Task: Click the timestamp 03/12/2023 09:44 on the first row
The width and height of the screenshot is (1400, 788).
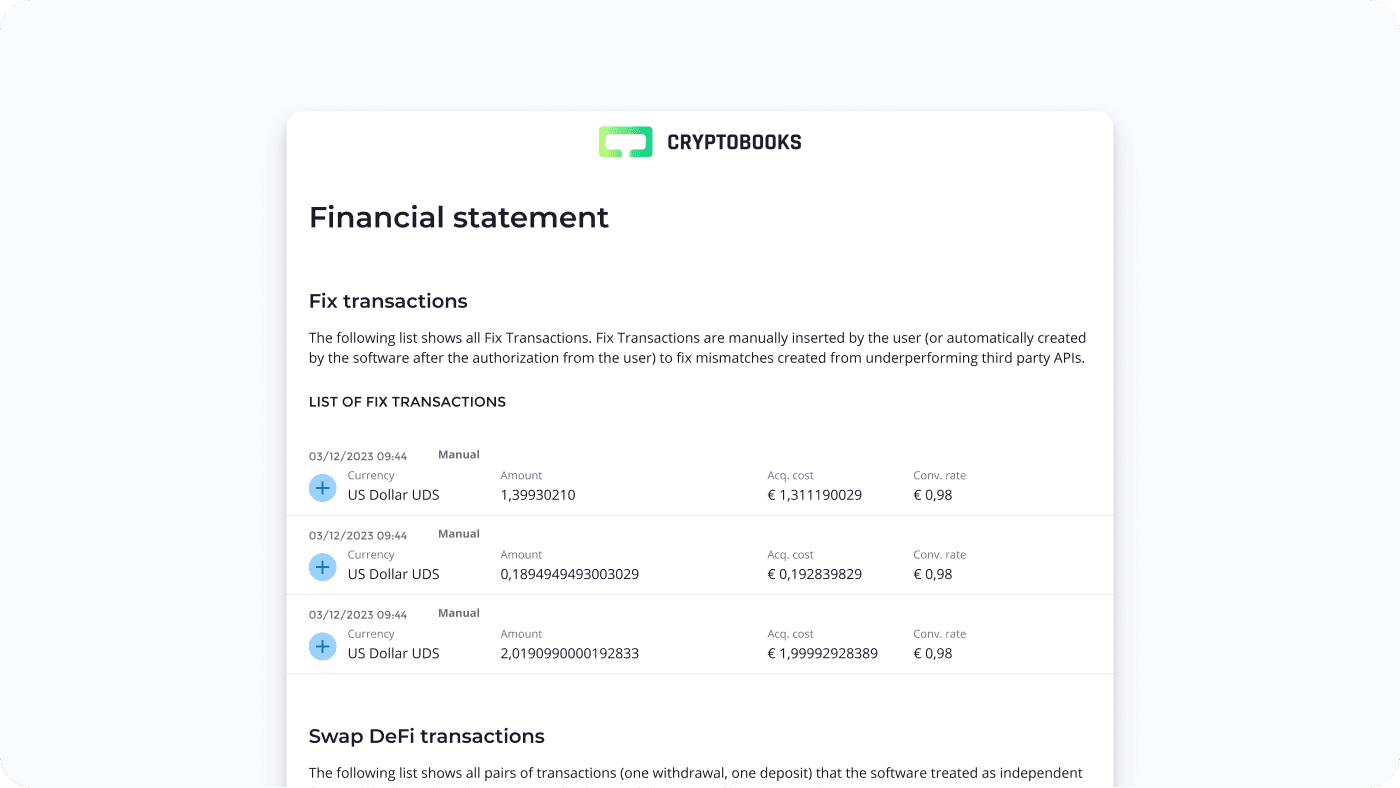Action: coord(358,455)
